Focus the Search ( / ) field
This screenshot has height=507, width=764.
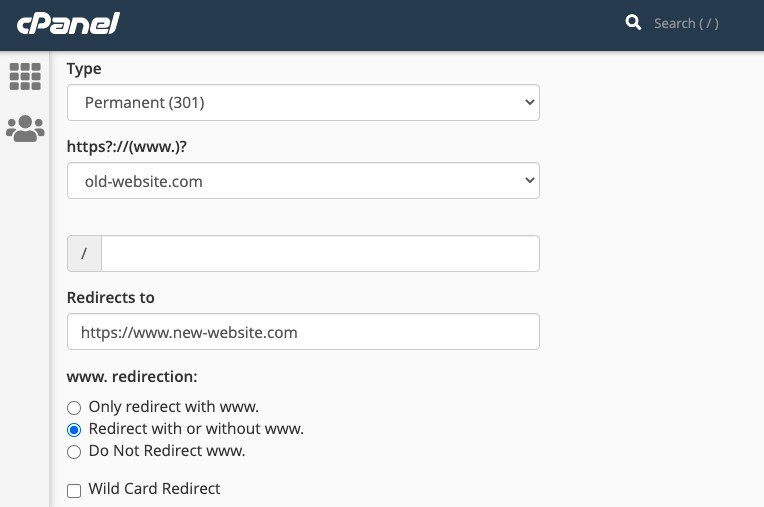click(686, 23)
